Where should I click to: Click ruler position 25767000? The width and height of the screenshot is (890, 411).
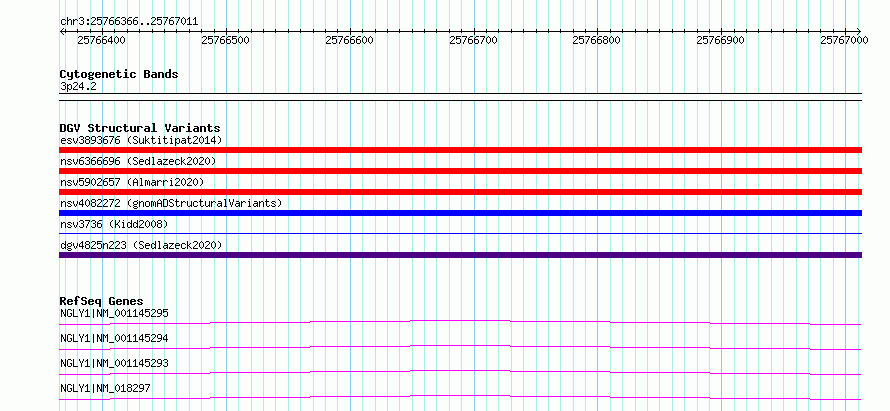tap(845, 40)
